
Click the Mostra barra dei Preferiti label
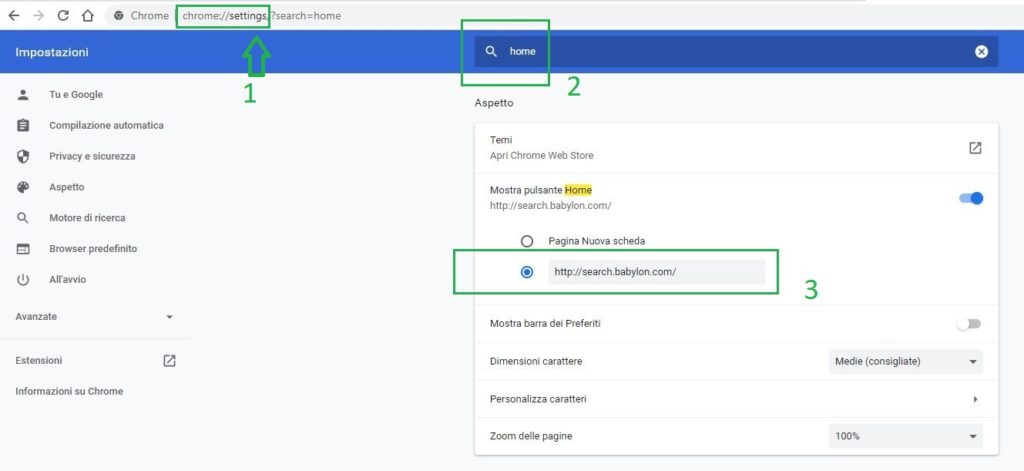[x=545, y=323]
